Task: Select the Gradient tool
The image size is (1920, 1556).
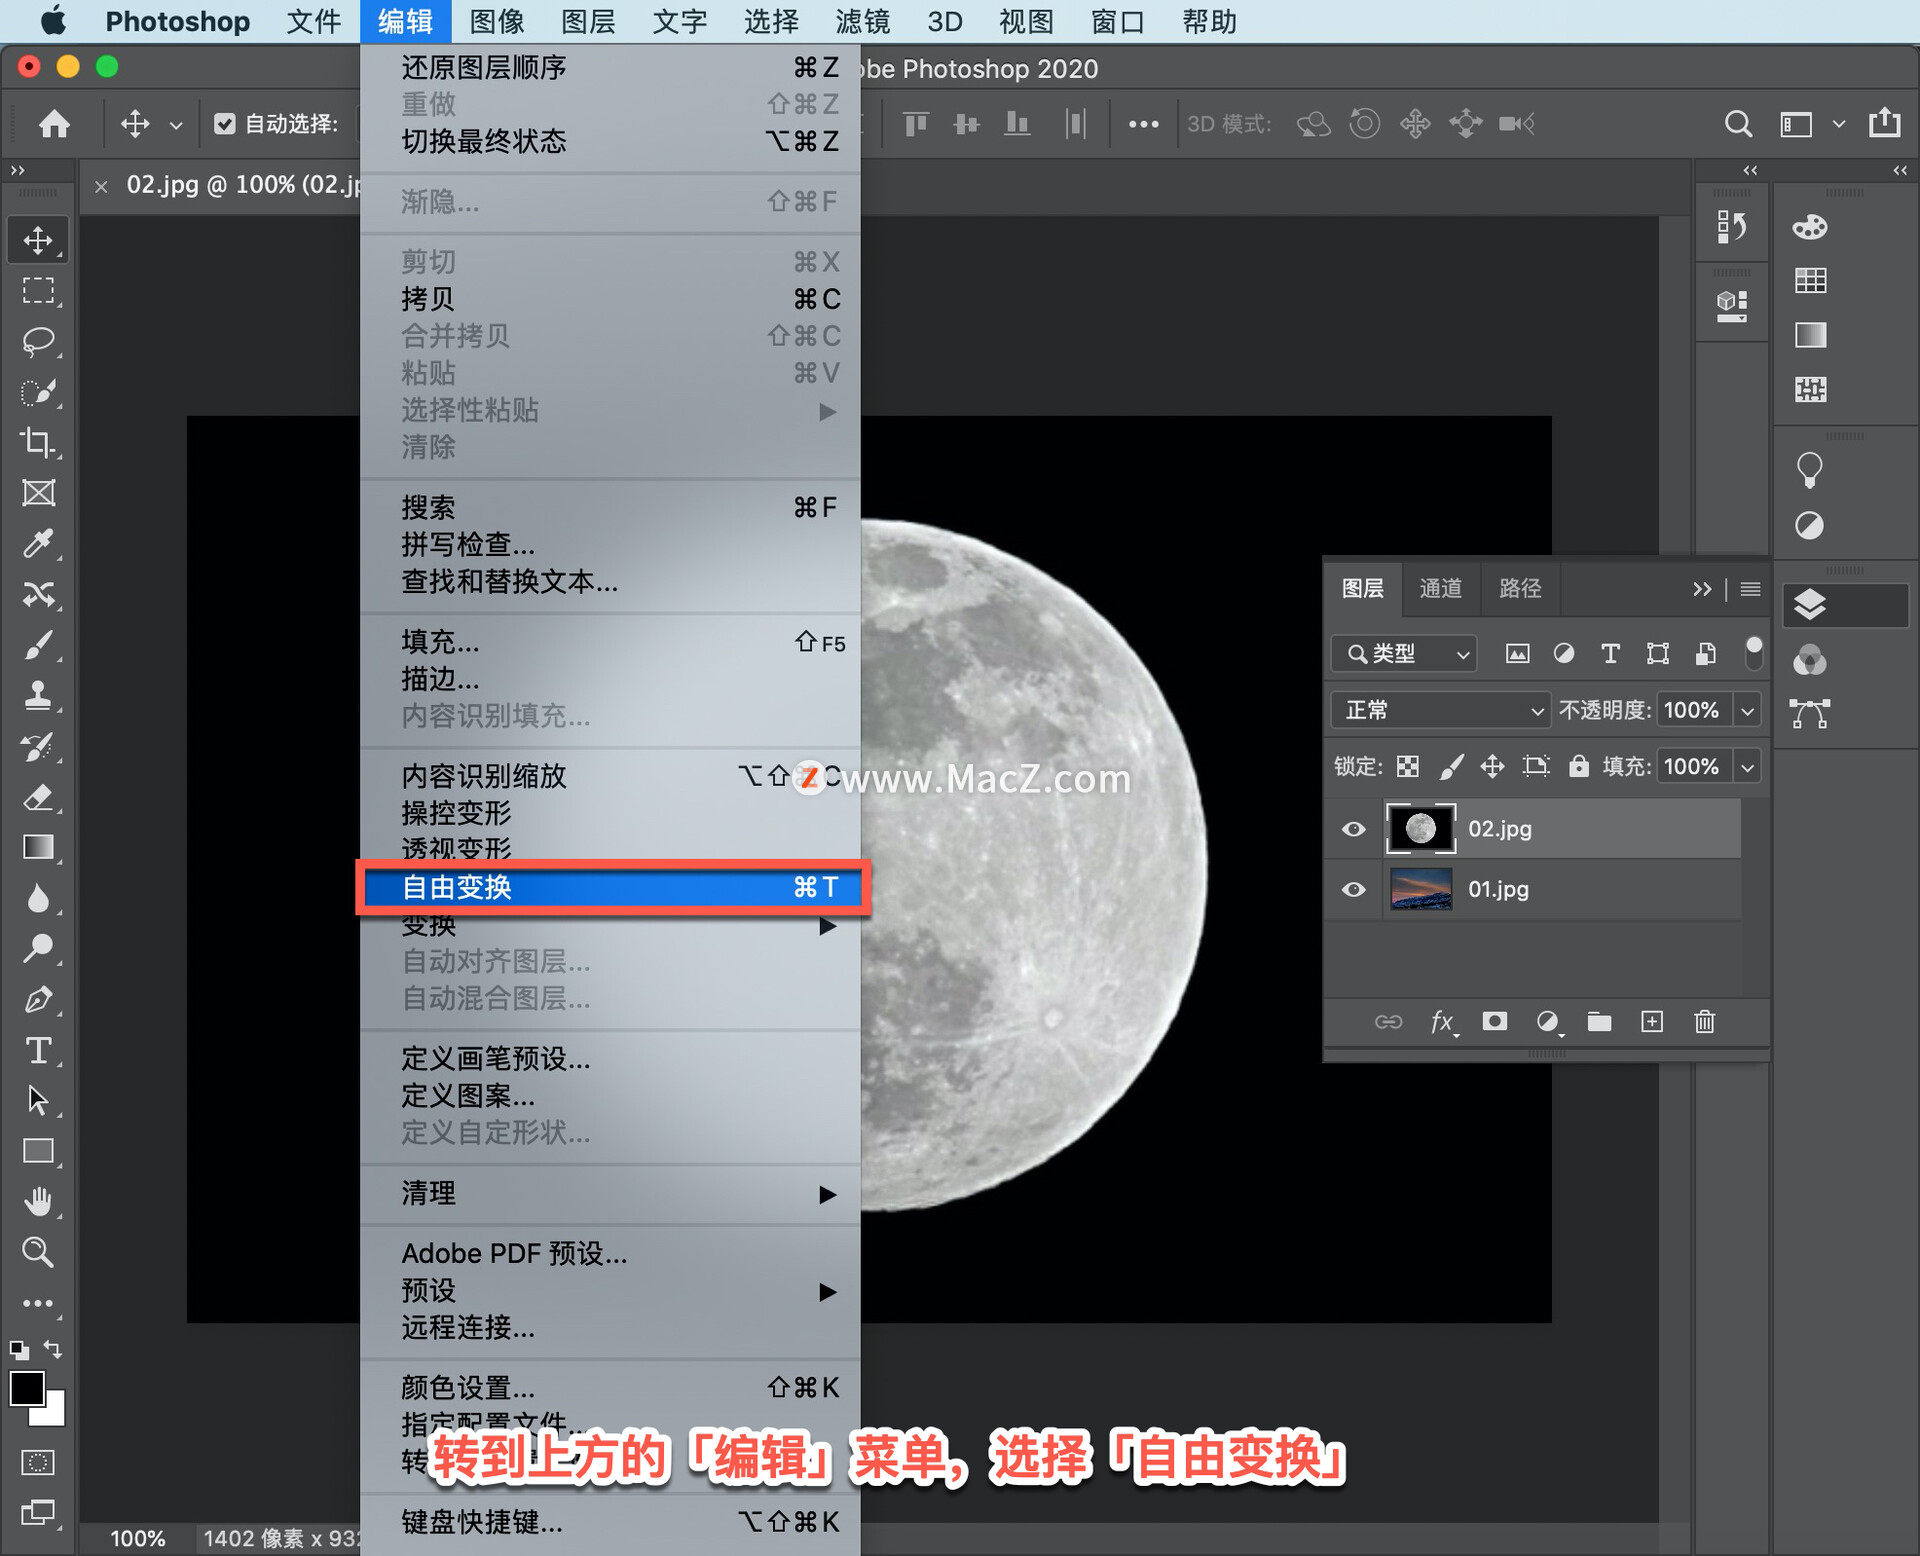Action: [x=38, y=848]
